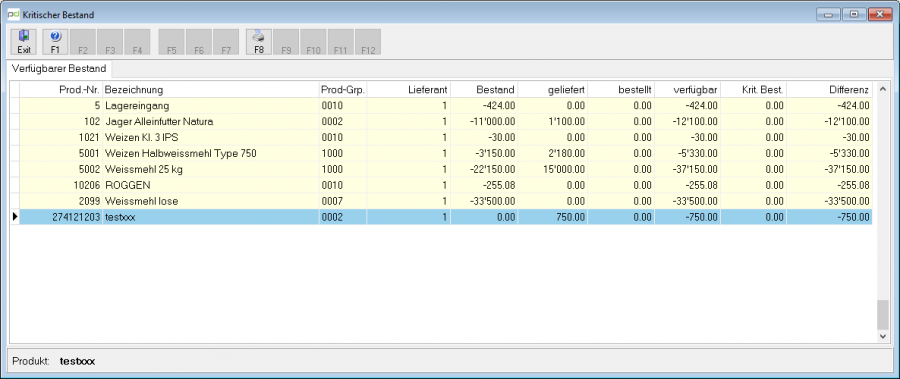Click the disabled F10 toolbar button
This screenshot has height=379, width=900.
[x=313, y=42]
